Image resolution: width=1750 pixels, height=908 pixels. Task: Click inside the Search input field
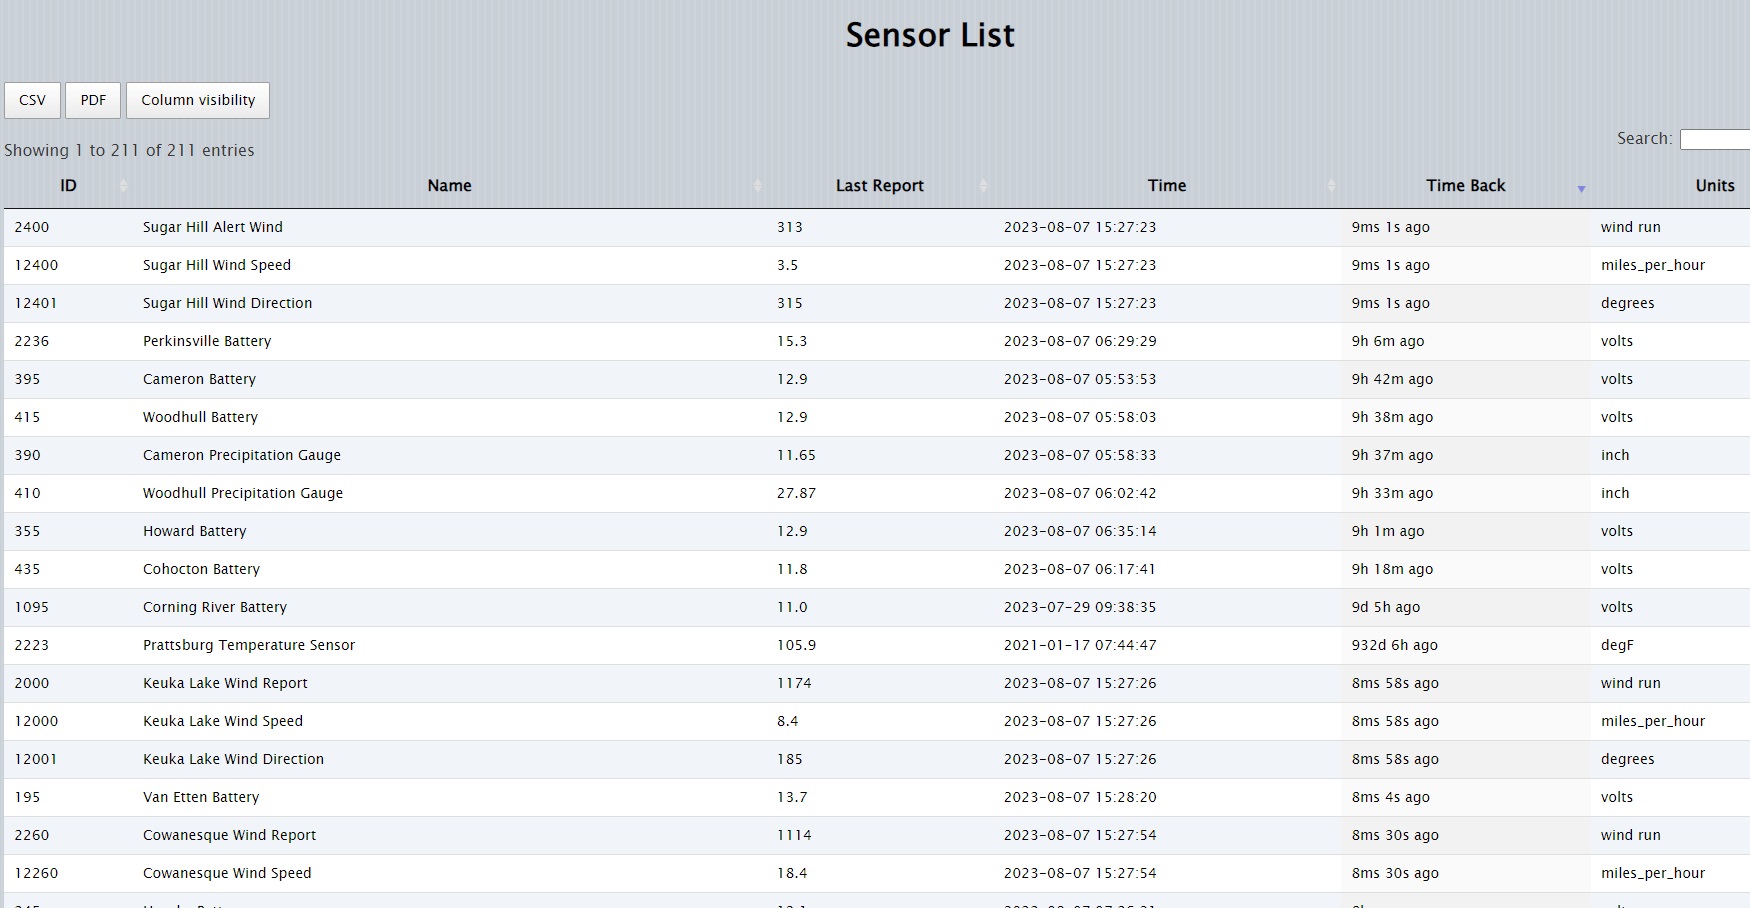[1714, 139]
